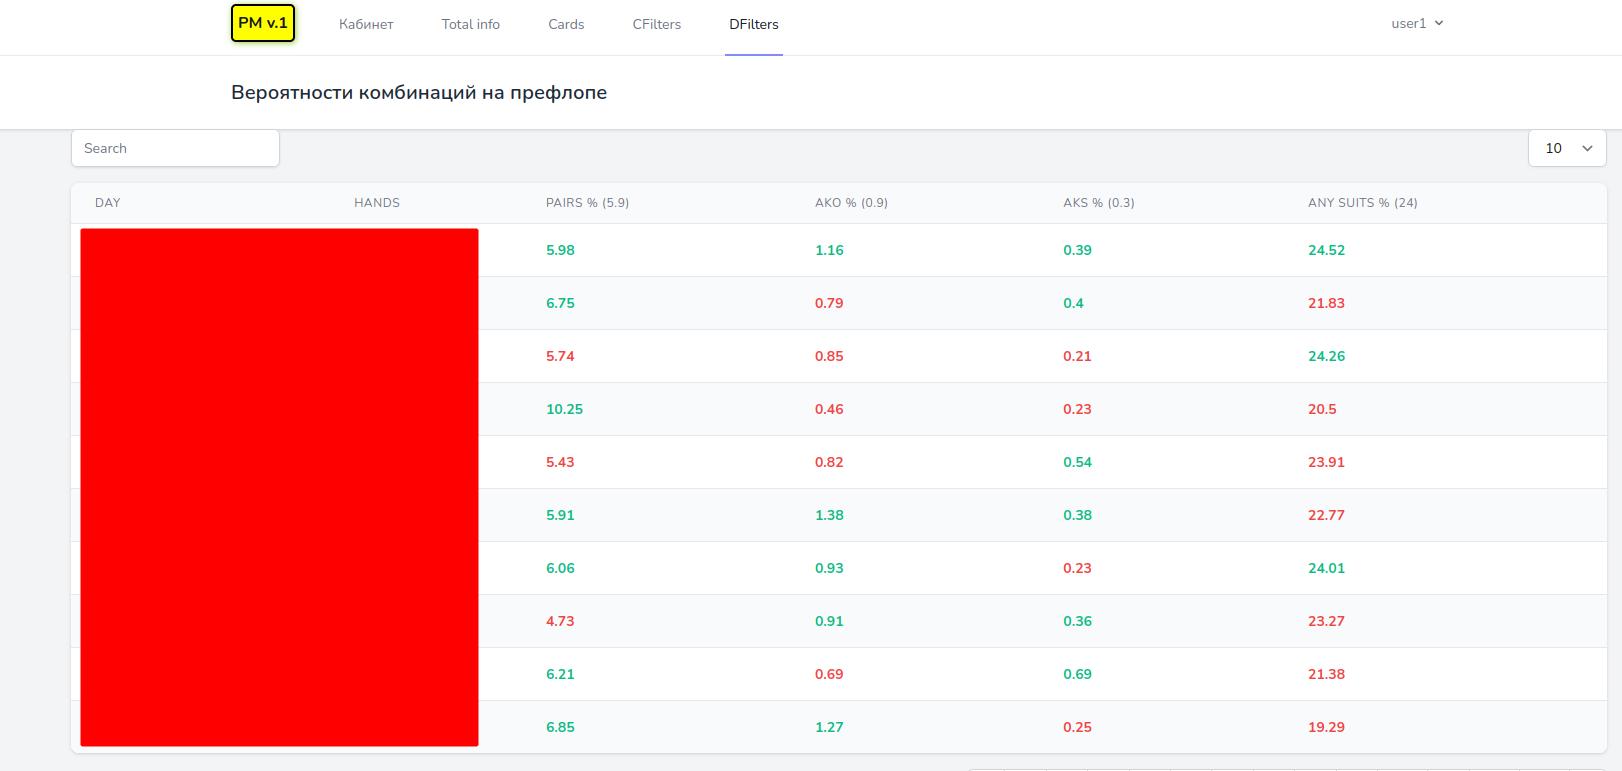Screen dimensions: 1622x771
Task: Click the page heading Вероятности комбинаций на префлопе
Action: (419, 93)
